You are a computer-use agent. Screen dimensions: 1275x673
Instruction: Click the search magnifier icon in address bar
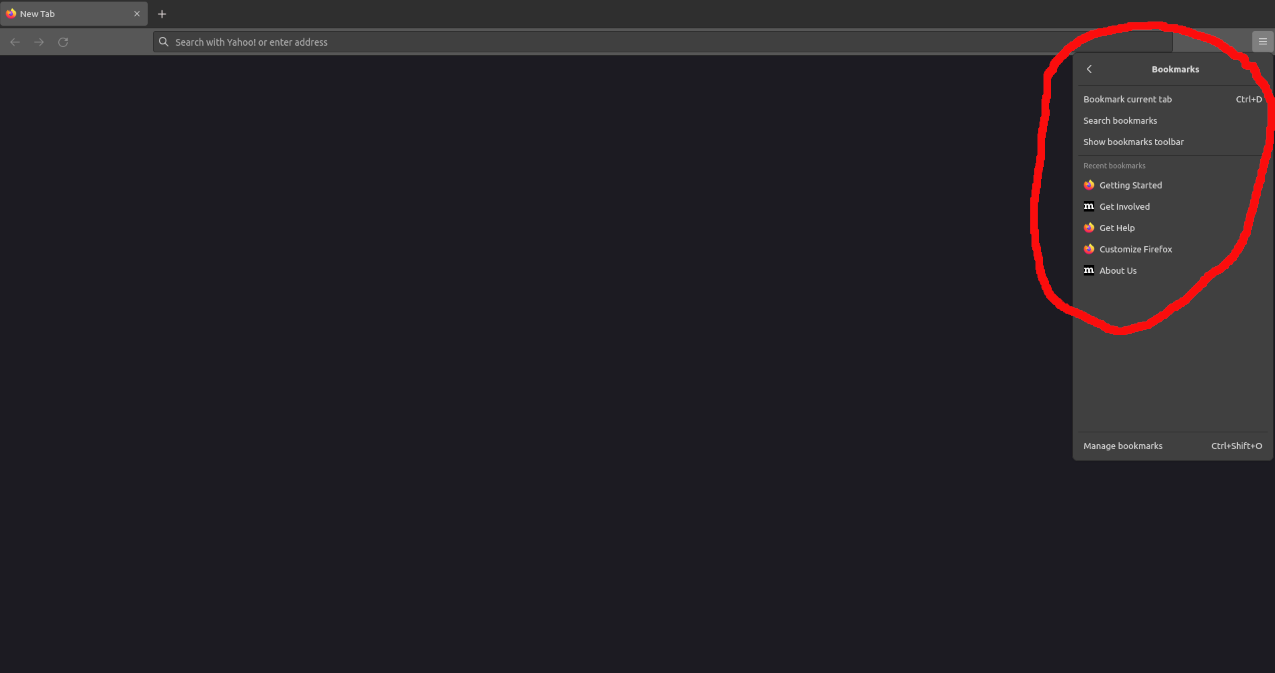point(164,42)
